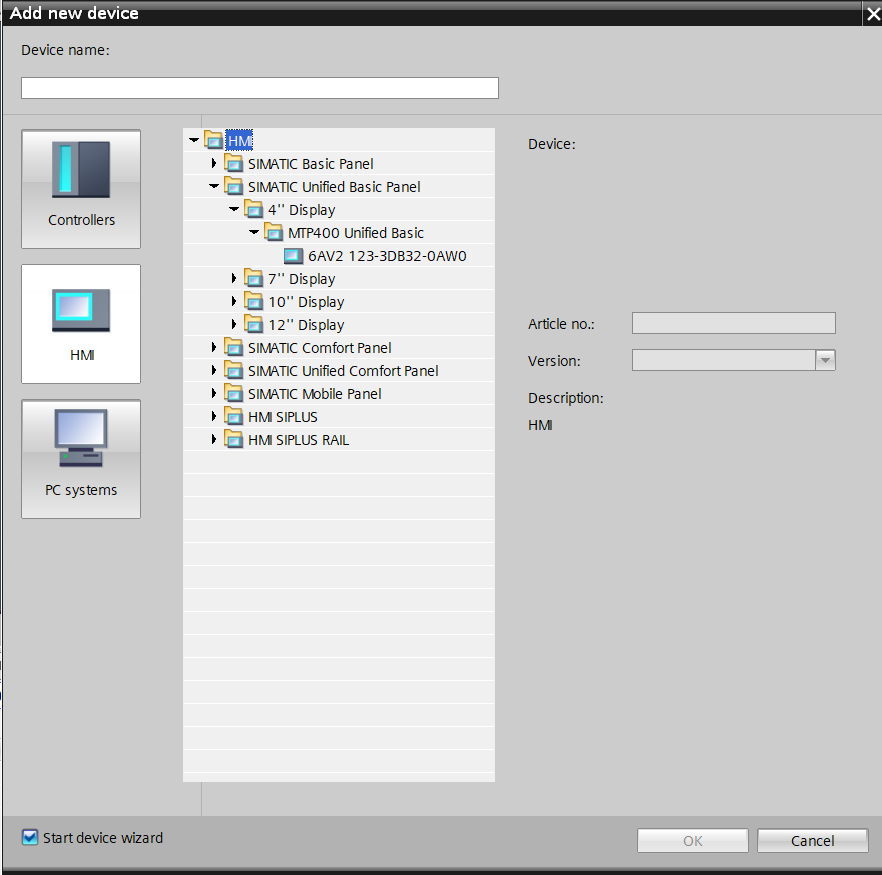Select the MTP400 Unified Basic label

(356, 233)
